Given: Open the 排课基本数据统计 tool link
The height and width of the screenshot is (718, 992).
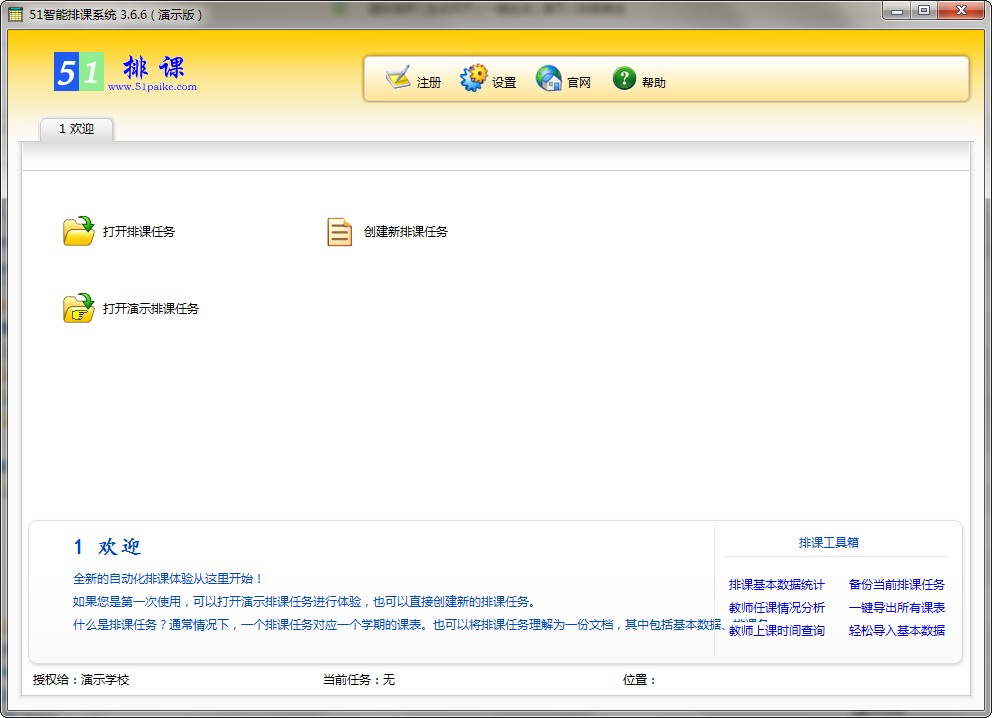Looking at the screenshot, I should pyautogui.click(x=777, y=585).
